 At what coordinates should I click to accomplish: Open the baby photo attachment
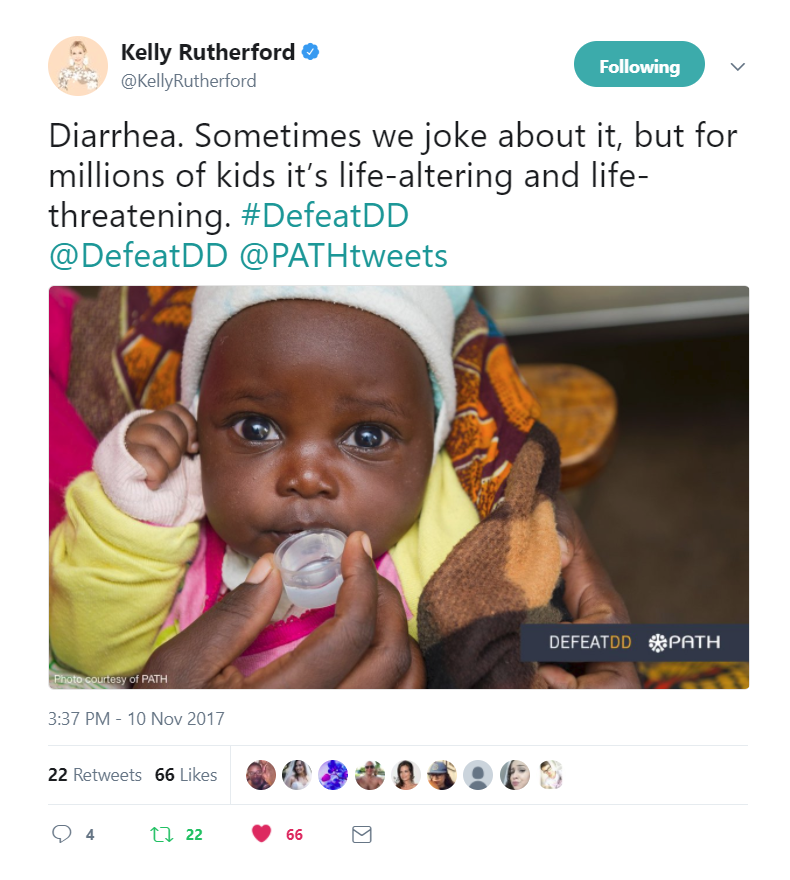399,487
